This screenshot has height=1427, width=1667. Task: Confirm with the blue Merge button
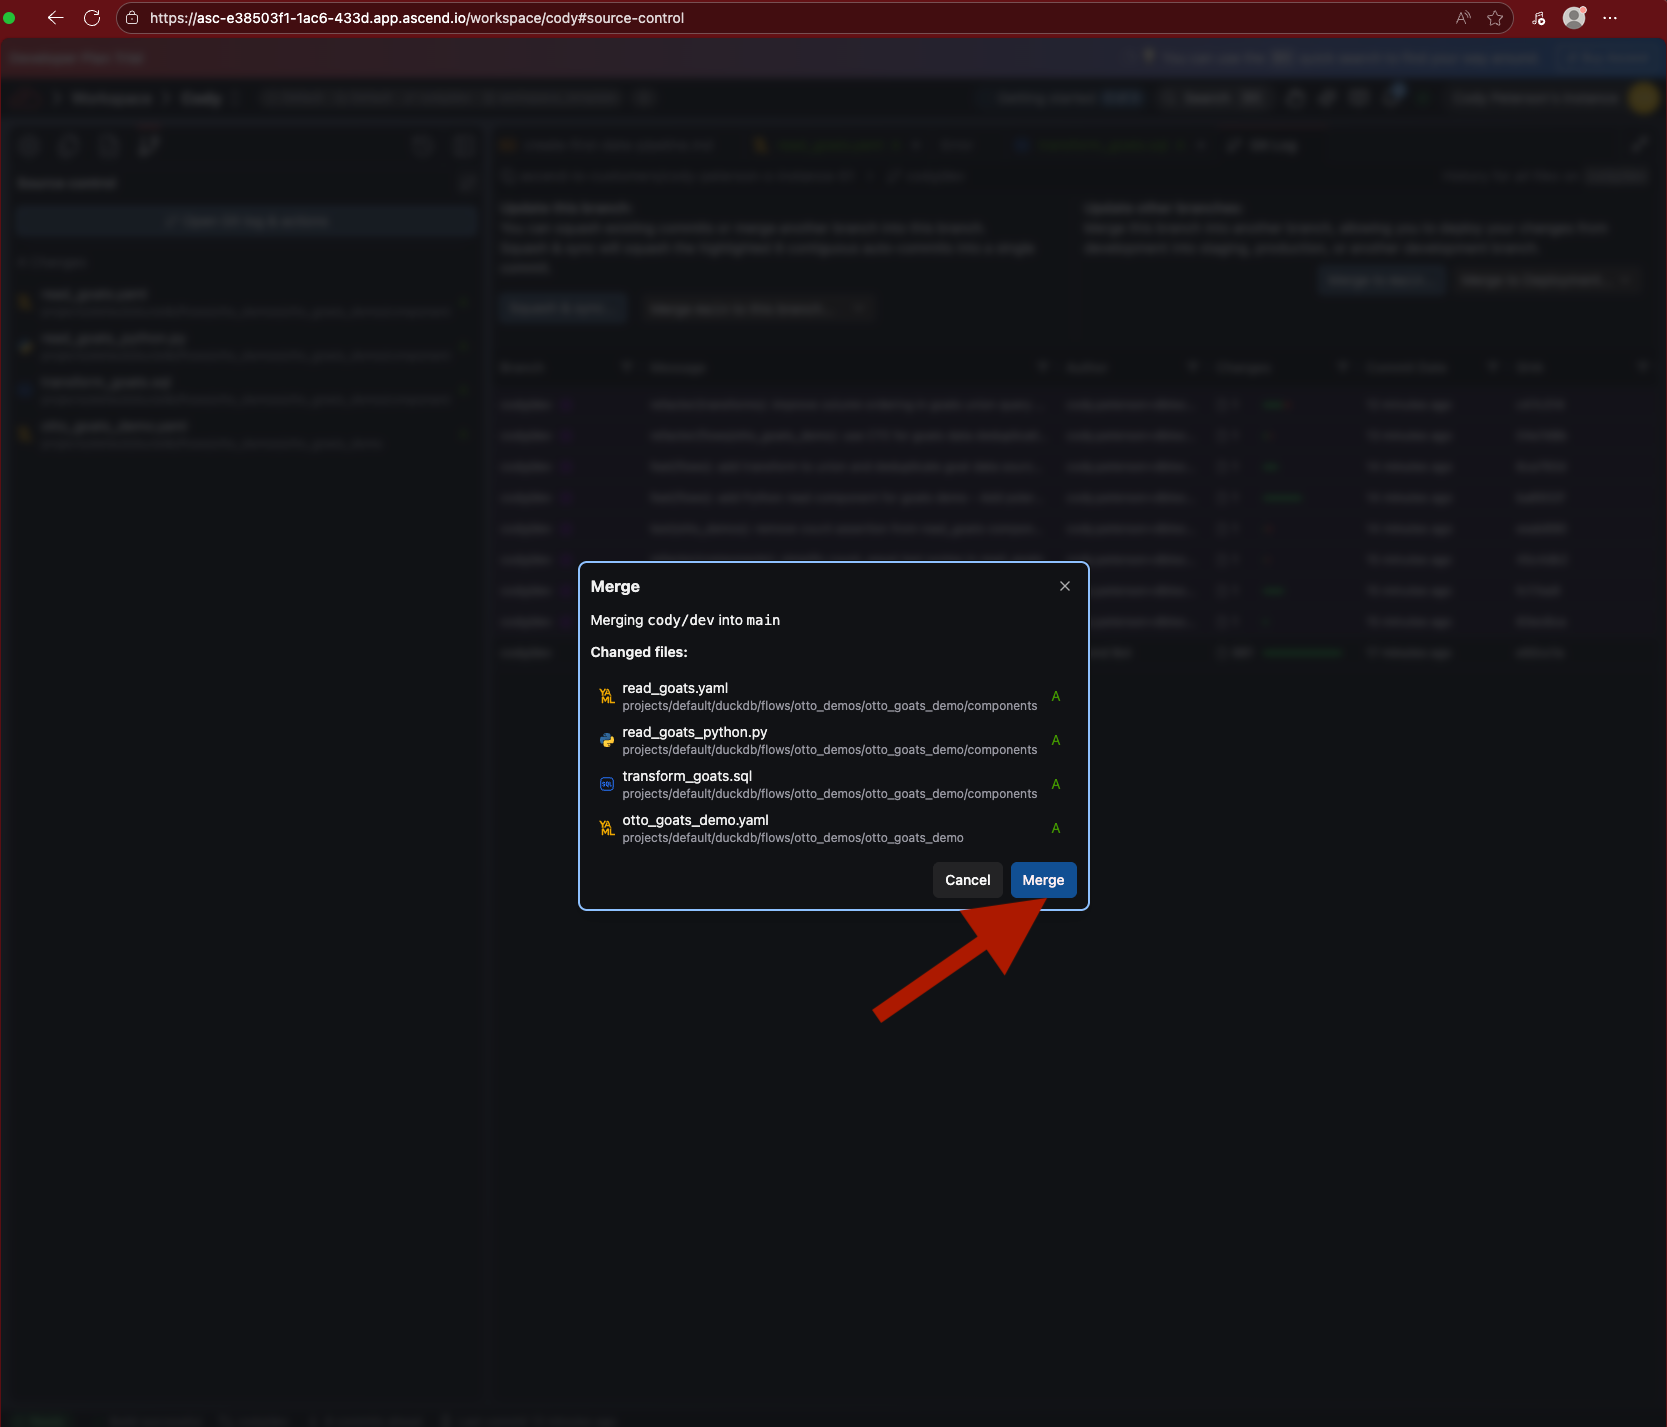pos(1043,880)
